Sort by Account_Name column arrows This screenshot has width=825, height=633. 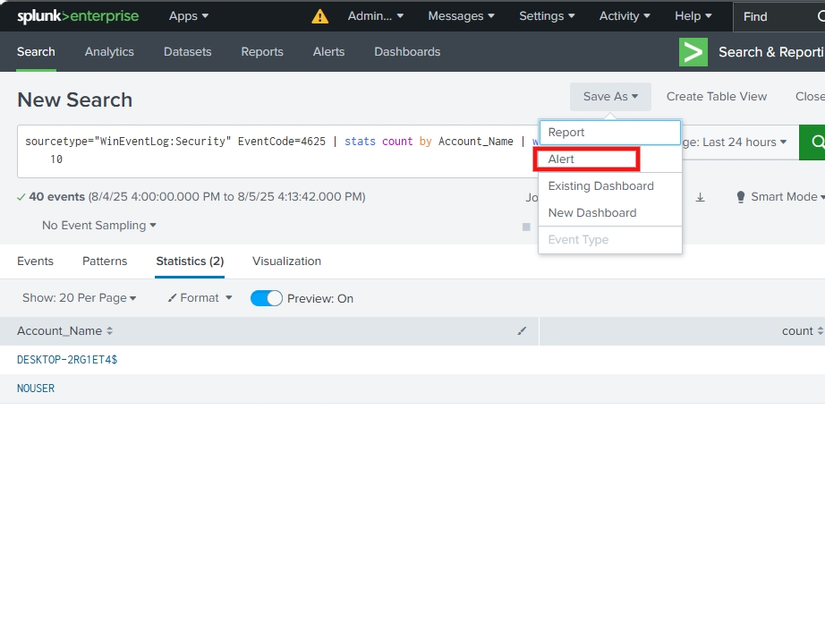[109, 331]
